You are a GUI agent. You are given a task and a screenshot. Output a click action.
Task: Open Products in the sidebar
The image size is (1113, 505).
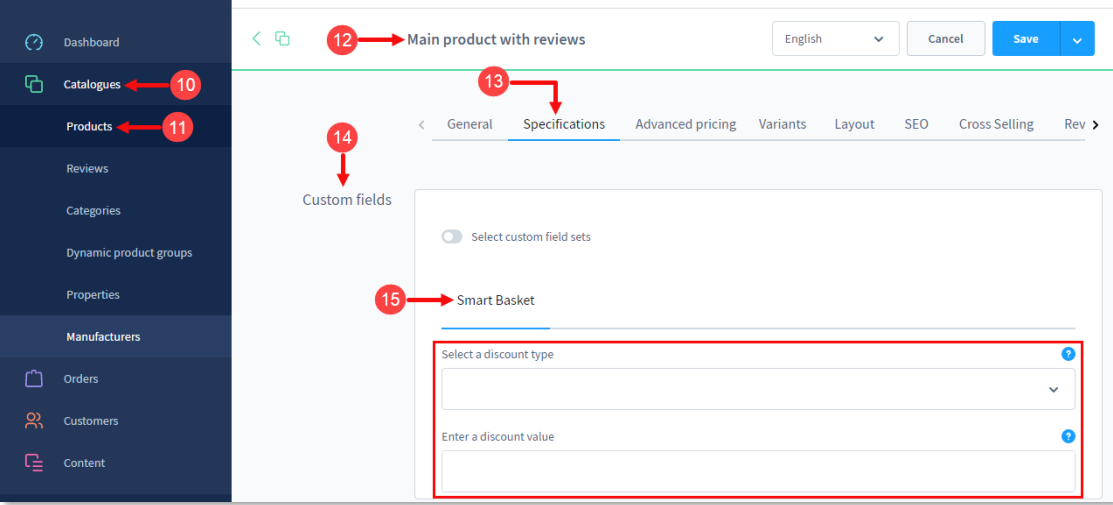tap(89, 126)
